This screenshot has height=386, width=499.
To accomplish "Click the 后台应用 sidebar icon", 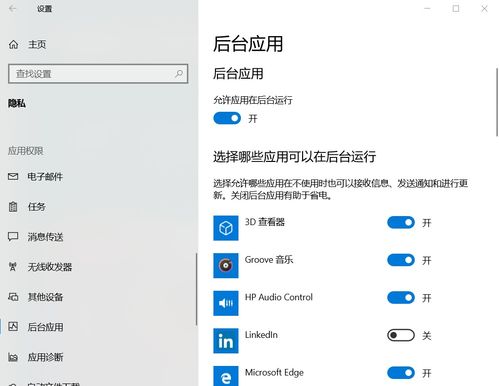I will pos(13,326).
